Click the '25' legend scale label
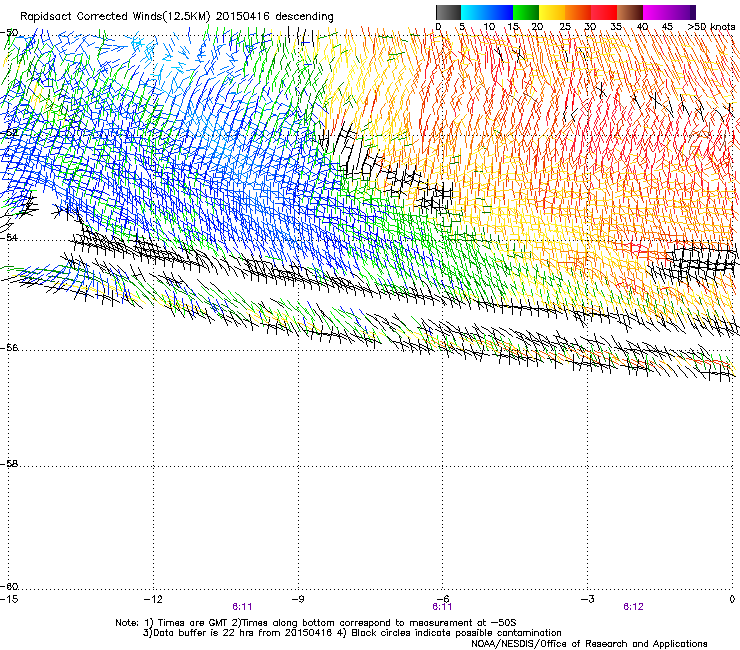 (x=565, y=27)
